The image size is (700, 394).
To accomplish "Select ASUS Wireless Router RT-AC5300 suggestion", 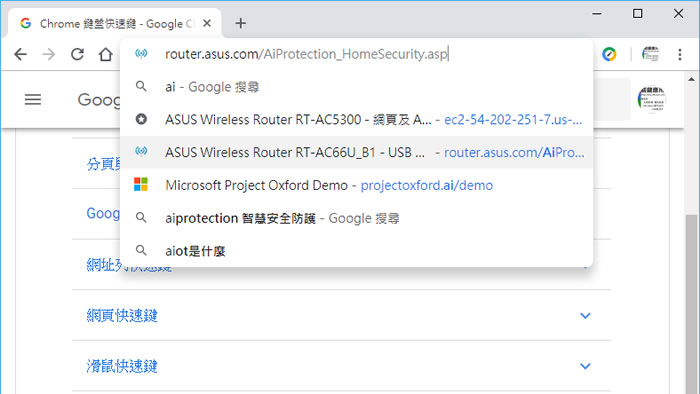I will coord(356,120).
